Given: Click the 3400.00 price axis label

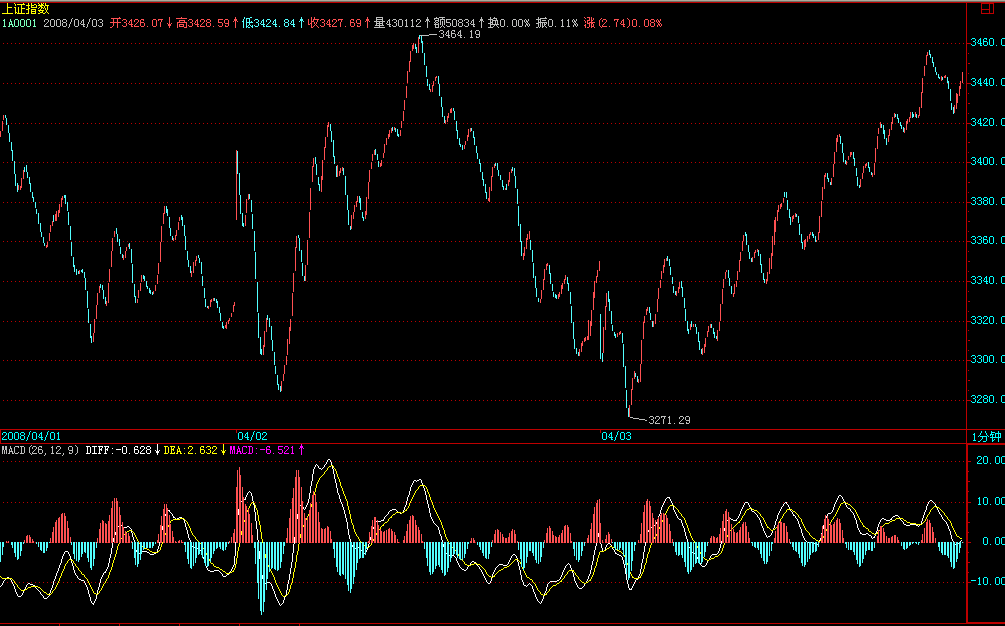Looking at the screenshot, I should click(x=987, y=162).
